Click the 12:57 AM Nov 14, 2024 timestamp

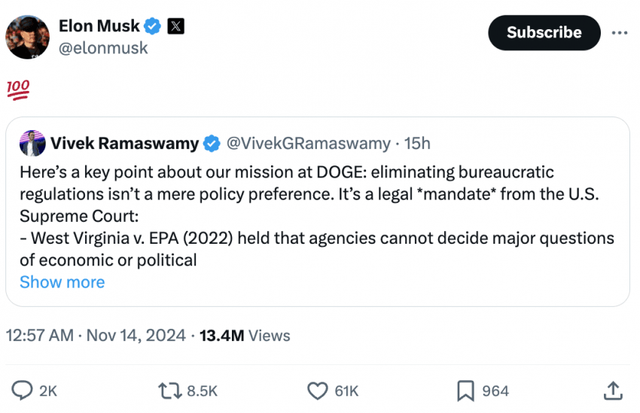point(95,336)
